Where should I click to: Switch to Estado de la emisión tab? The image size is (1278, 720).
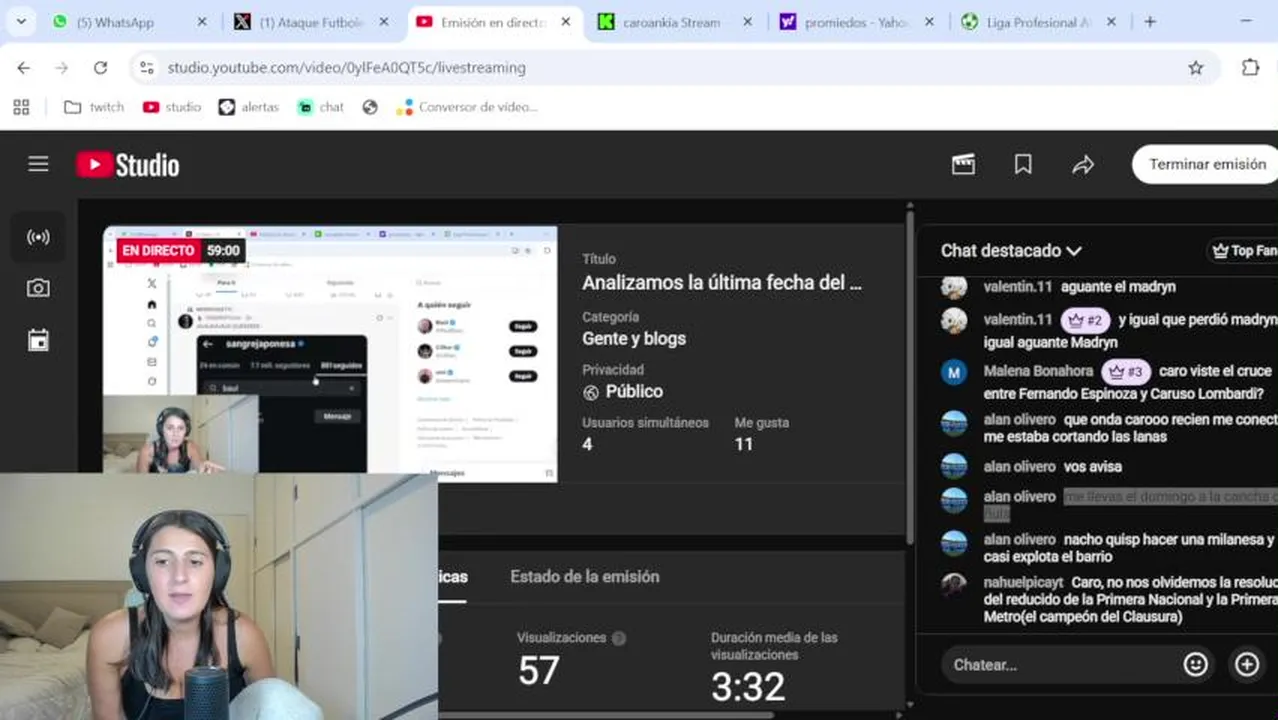pos(585,577)
